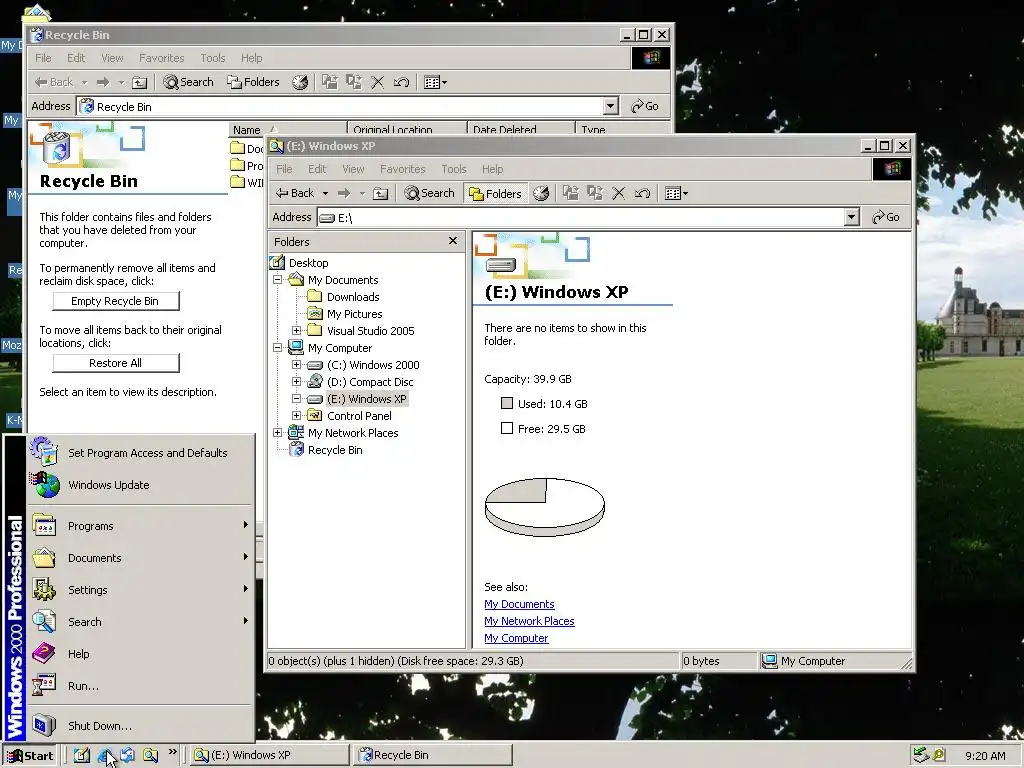
Task: Expand the Visual Studio 2005 node
Action: click(296, 330)
